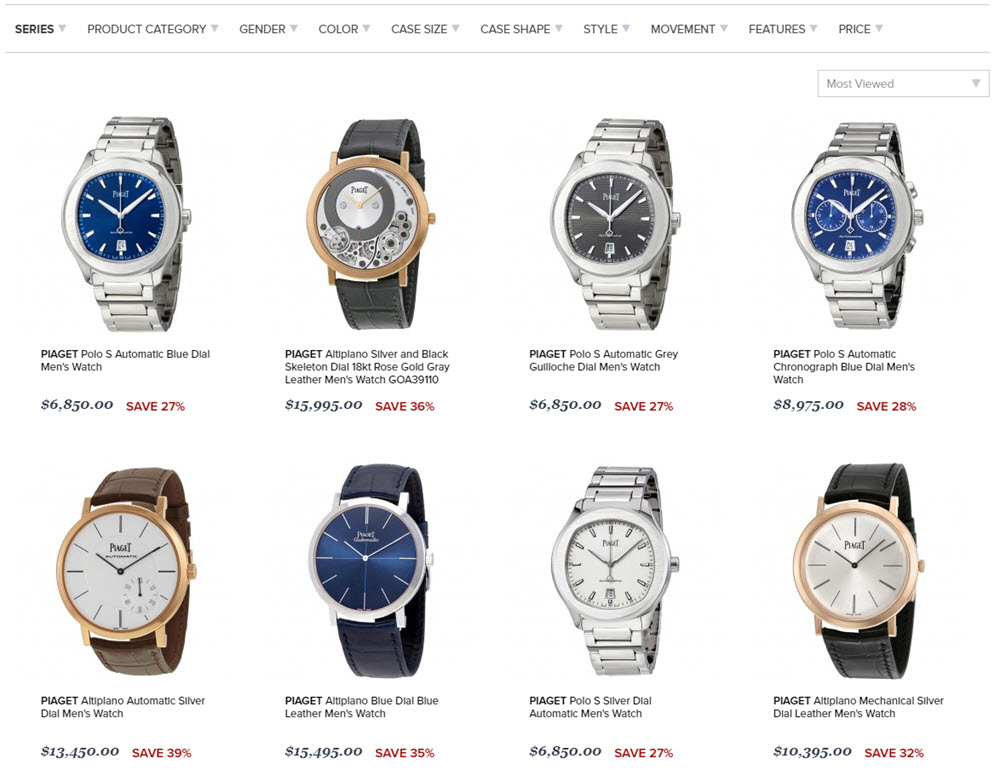Image resolution: width=1000 pixels, height=770 pixels.
Task: Open the PRICE filter dropdown
Action: (x=860, y=29)
